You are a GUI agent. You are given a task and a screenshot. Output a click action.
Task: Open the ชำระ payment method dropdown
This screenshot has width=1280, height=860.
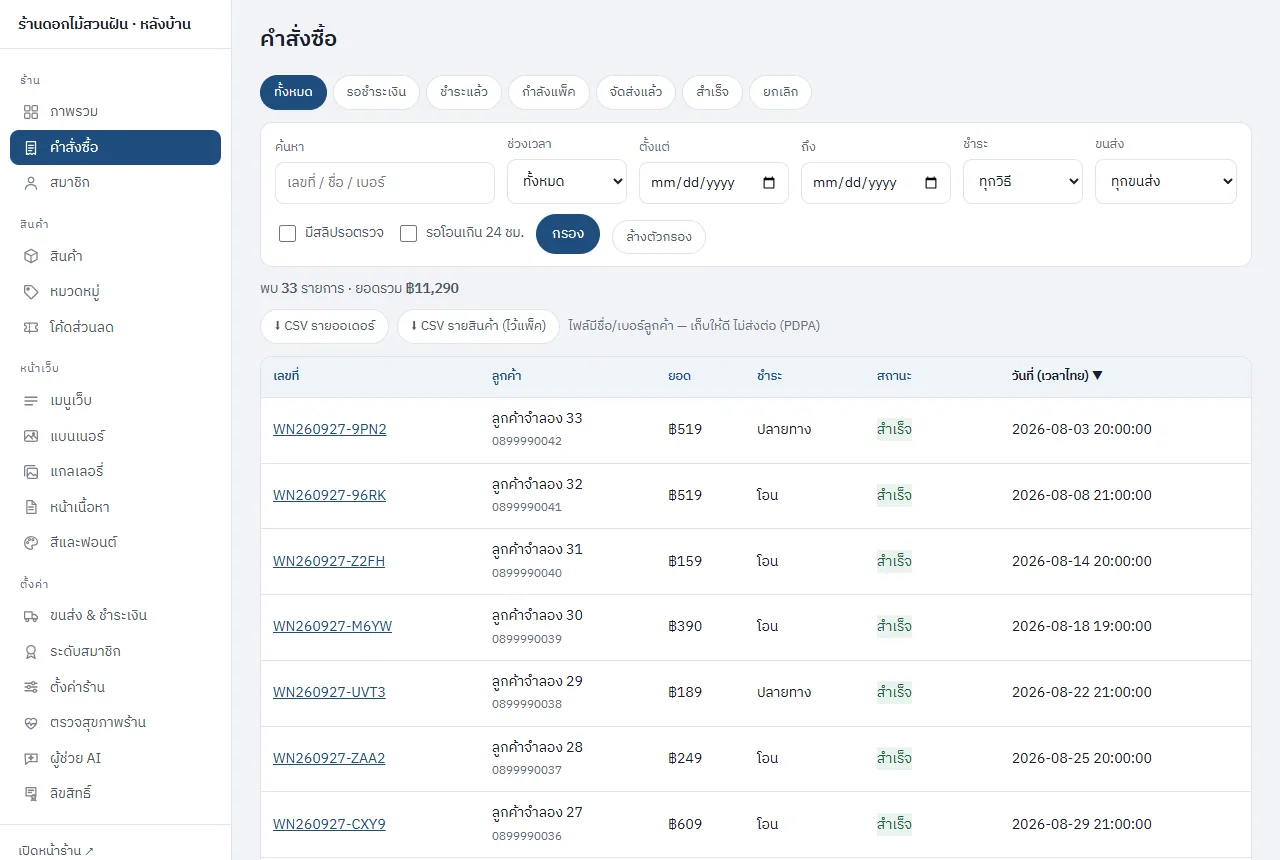[1023, 182]
